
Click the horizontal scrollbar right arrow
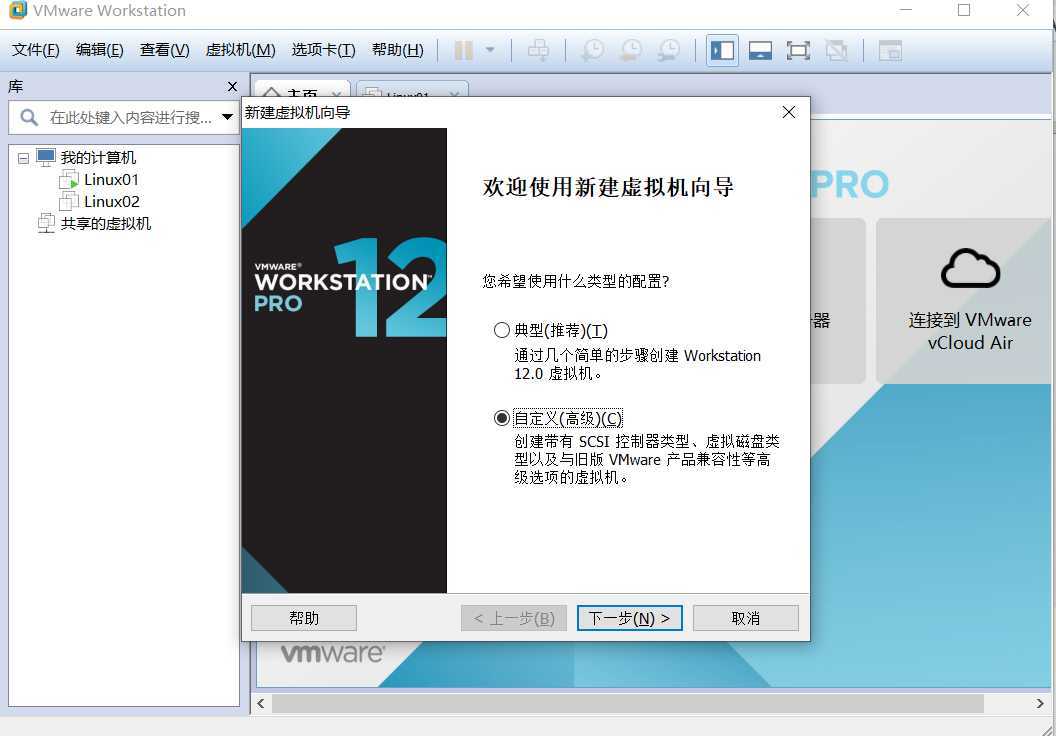[1039, 704]
